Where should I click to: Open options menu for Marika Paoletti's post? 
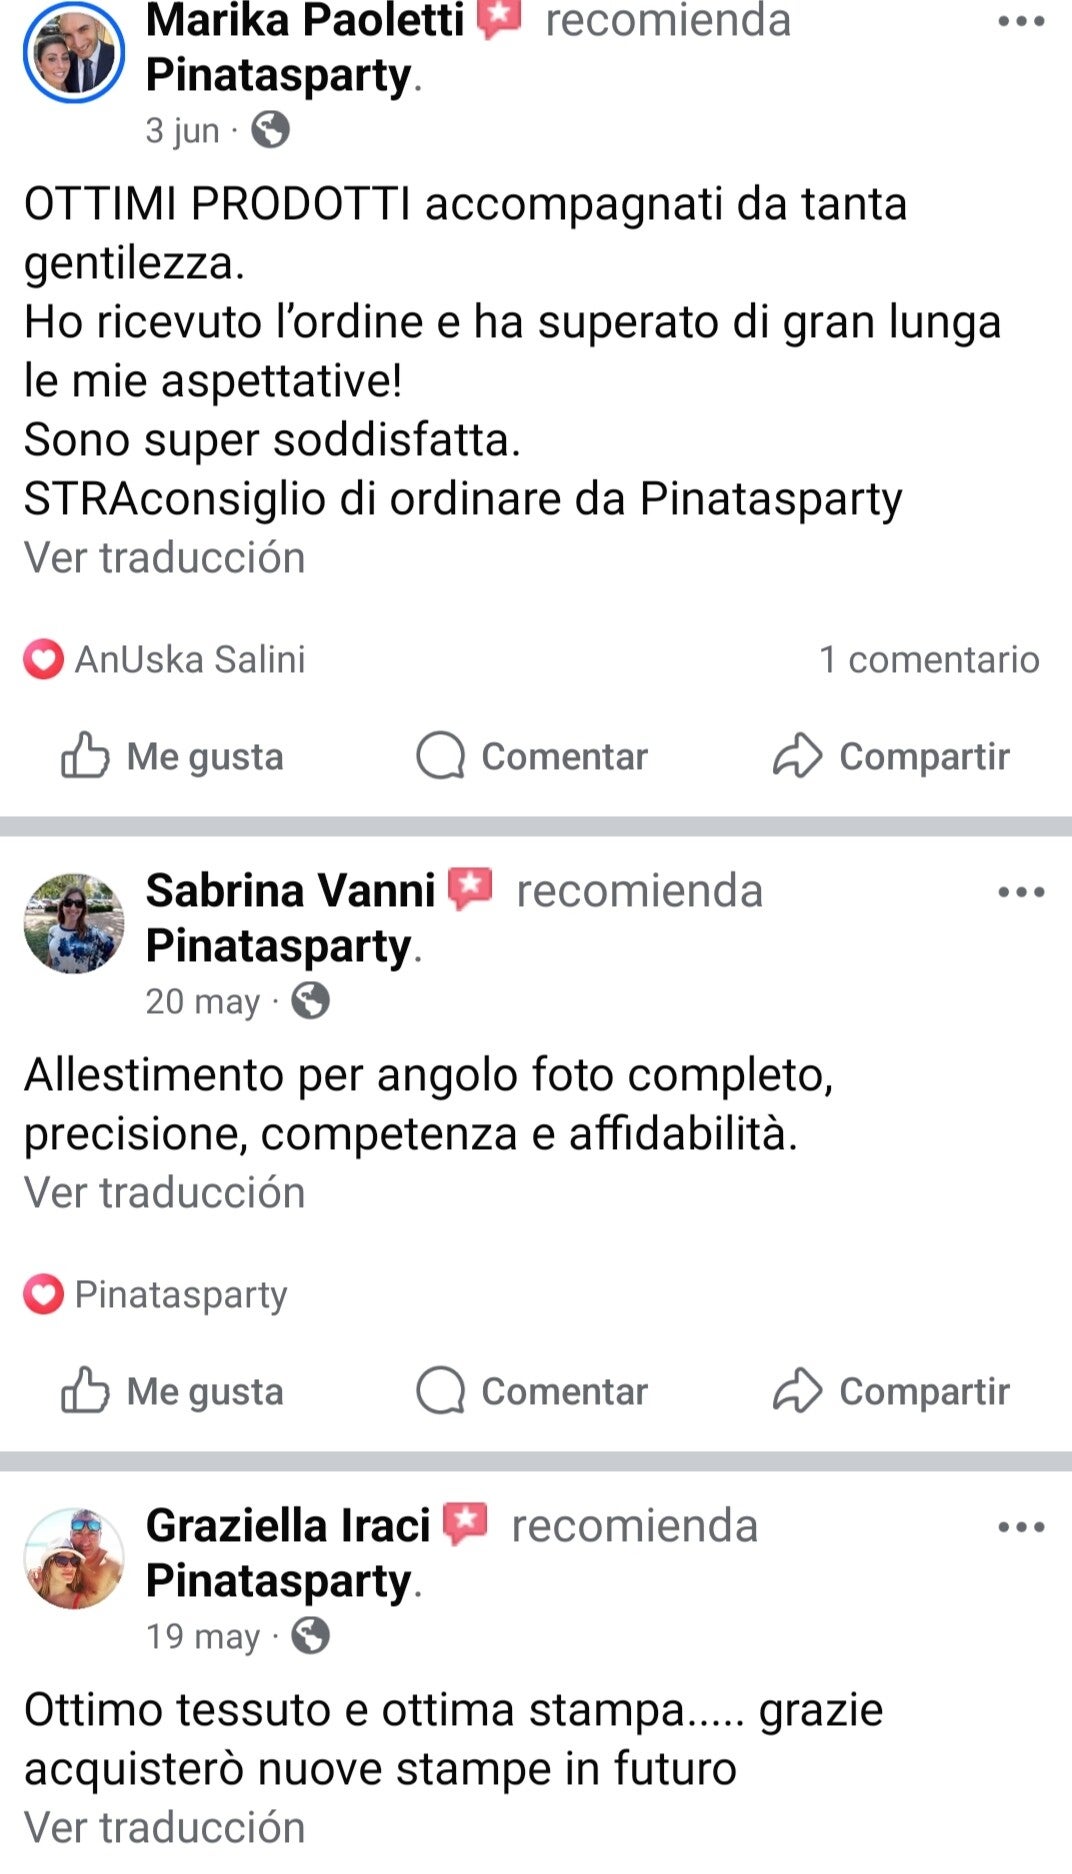tap(1021, 22)
